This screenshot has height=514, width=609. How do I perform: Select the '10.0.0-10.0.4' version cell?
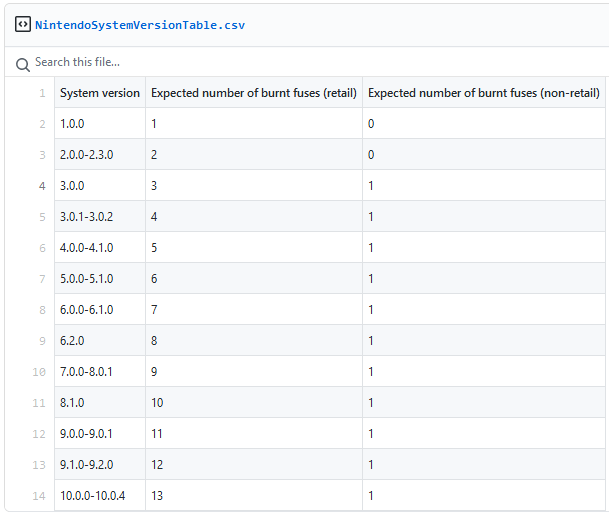(100, 495)
